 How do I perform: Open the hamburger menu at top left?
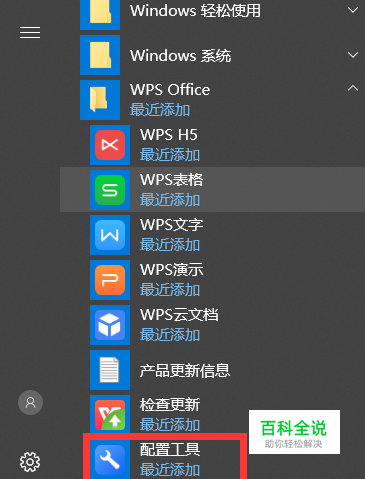pos(30,32)
